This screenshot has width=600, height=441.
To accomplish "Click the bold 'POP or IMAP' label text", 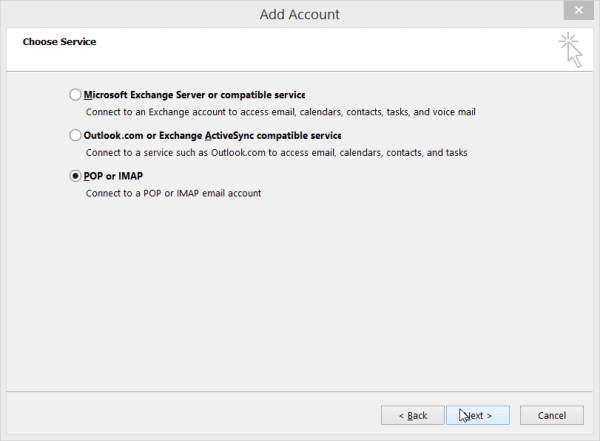I will click(113, 176).
